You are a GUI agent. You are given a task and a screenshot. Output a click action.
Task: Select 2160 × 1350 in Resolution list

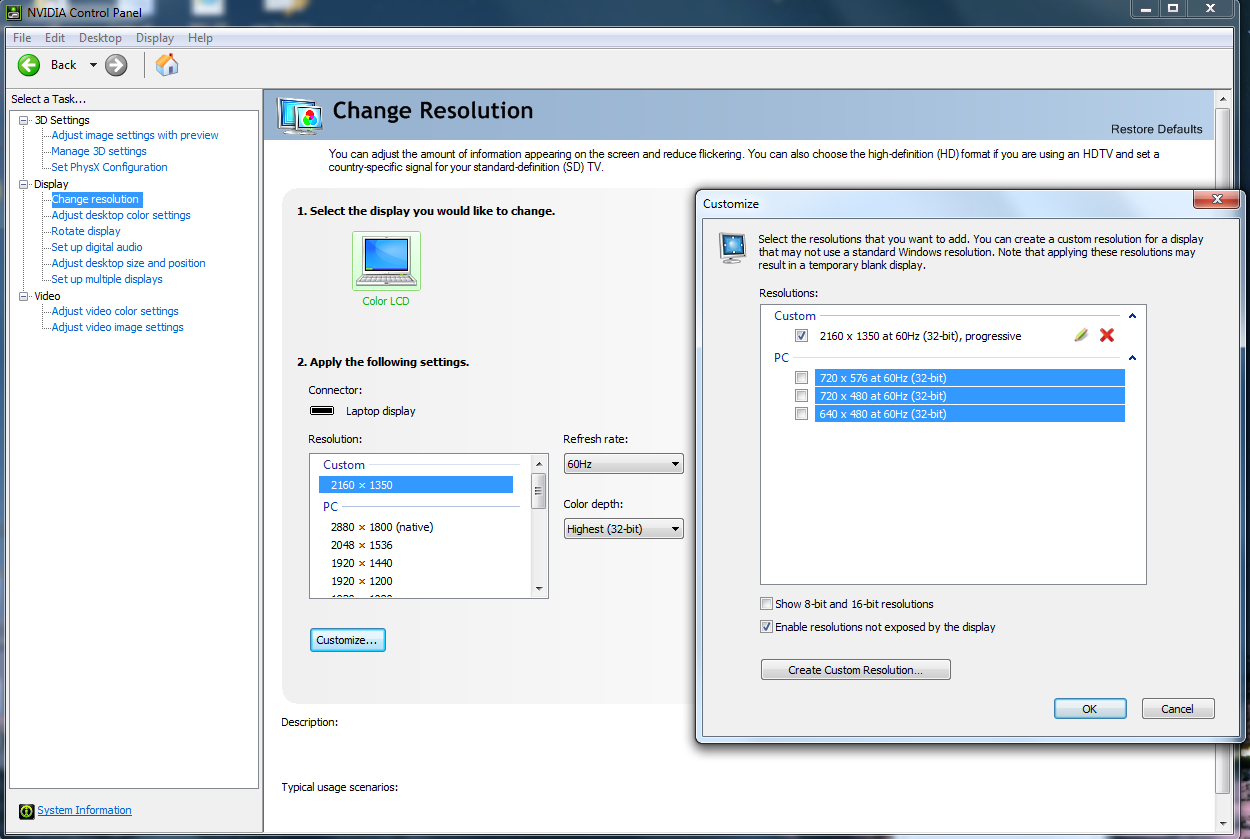click(x=416, y=485)
